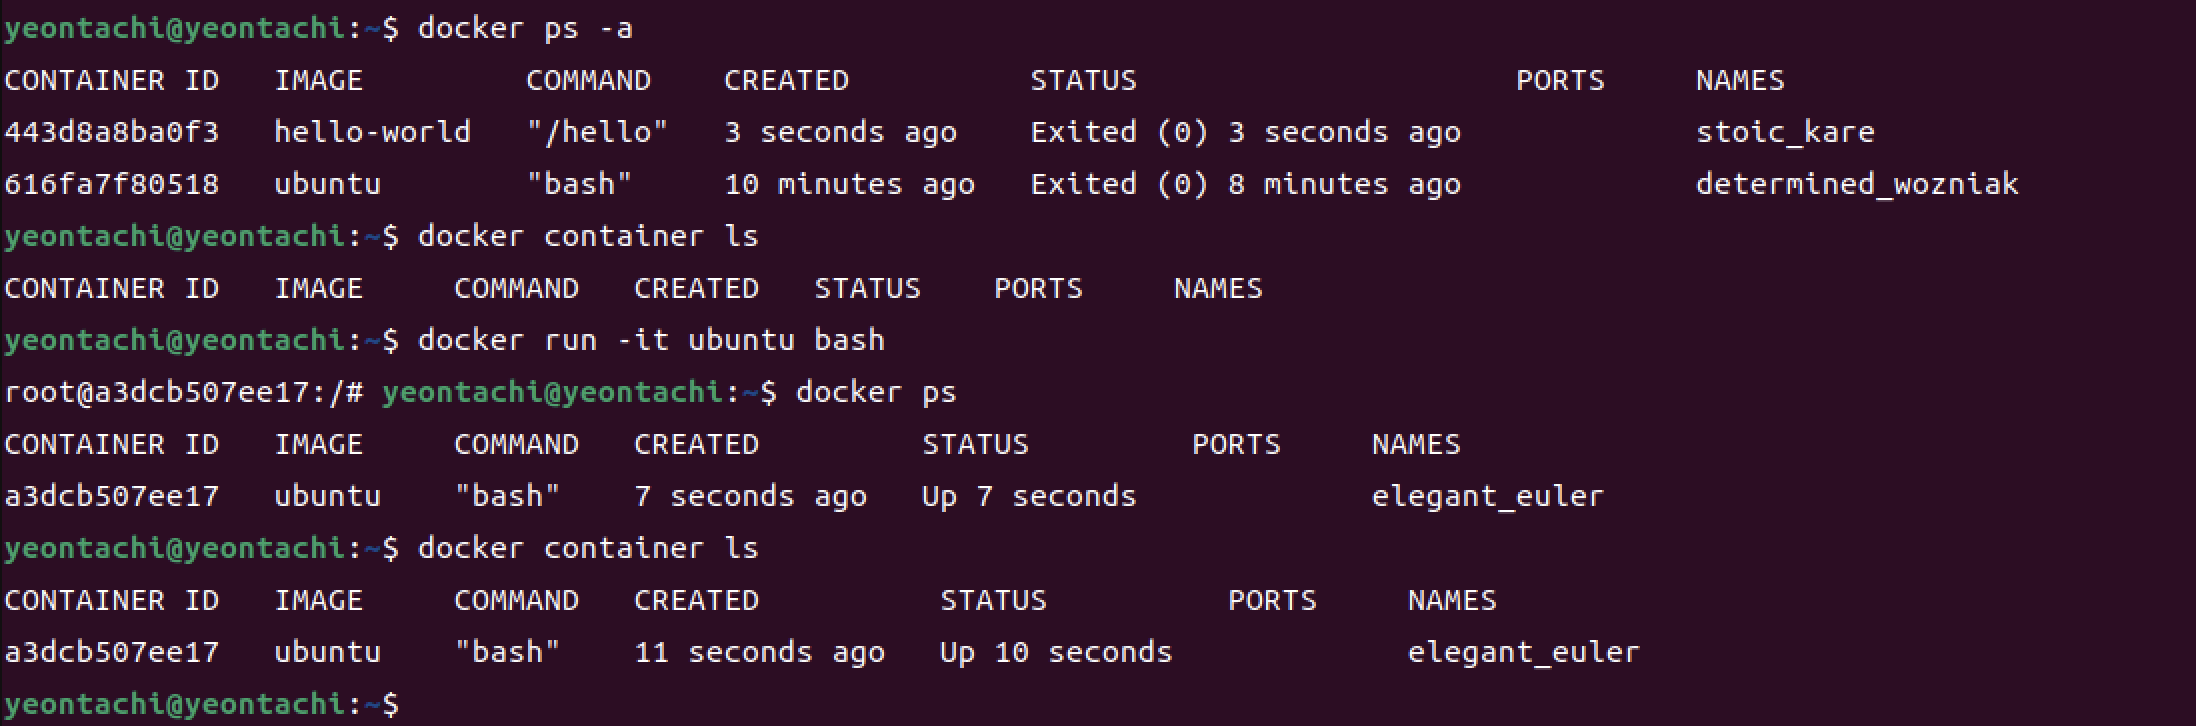The width and height of the screenshot is (2196, 726).
Task: Click container ID 443d8a8ba0f3
Action: [111, 132]
